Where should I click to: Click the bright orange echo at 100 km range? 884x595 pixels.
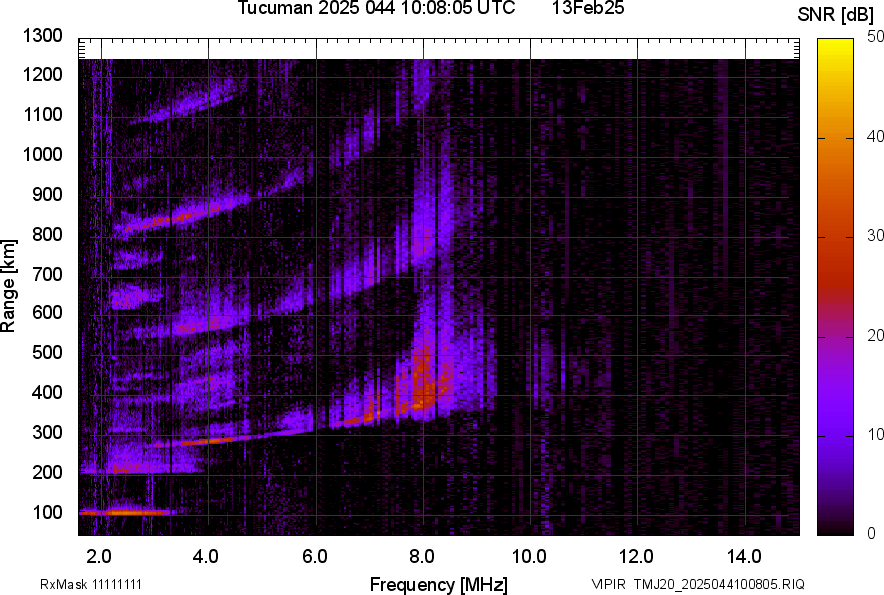tap(125, 512)
